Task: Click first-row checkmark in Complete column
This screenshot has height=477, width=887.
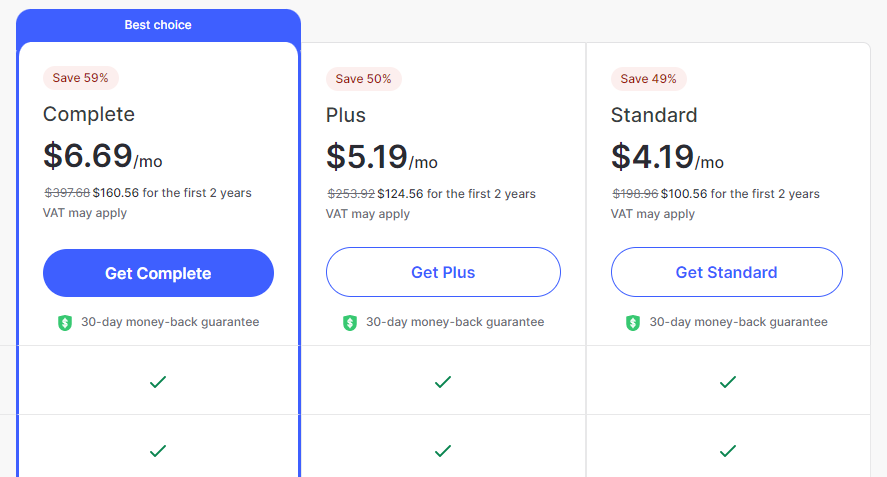Action: [x=158, y=382]
